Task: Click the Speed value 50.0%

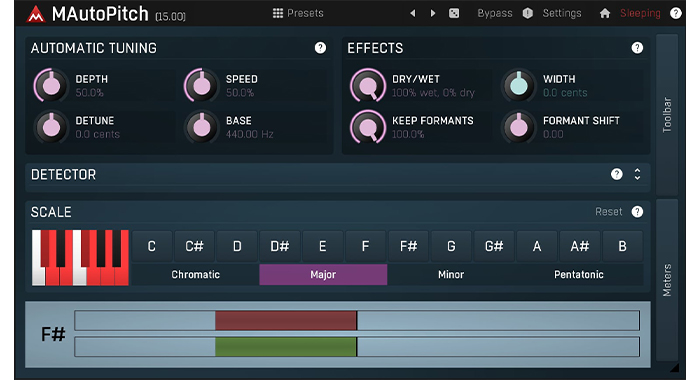Action: tap(240, 93)
